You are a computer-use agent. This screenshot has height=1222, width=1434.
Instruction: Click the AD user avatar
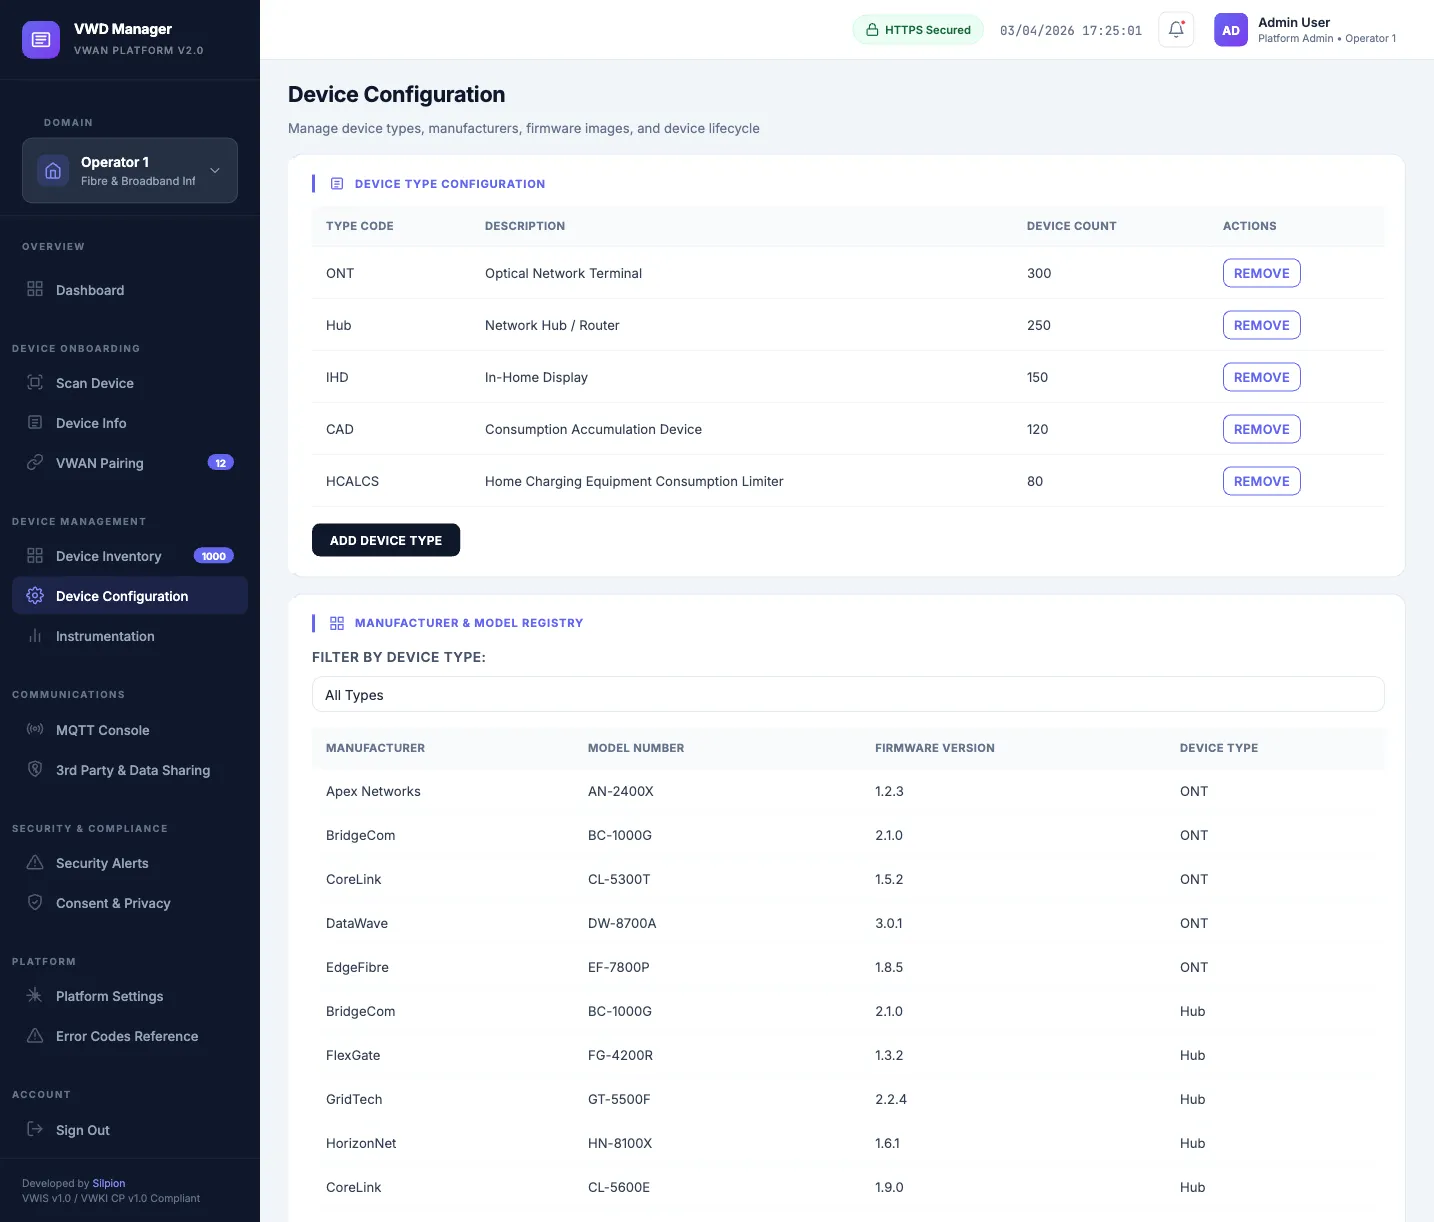point(1231,30)
